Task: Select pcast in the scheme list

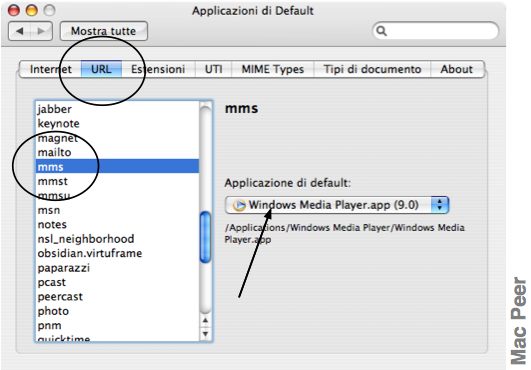Action: (x=117, y=282)
